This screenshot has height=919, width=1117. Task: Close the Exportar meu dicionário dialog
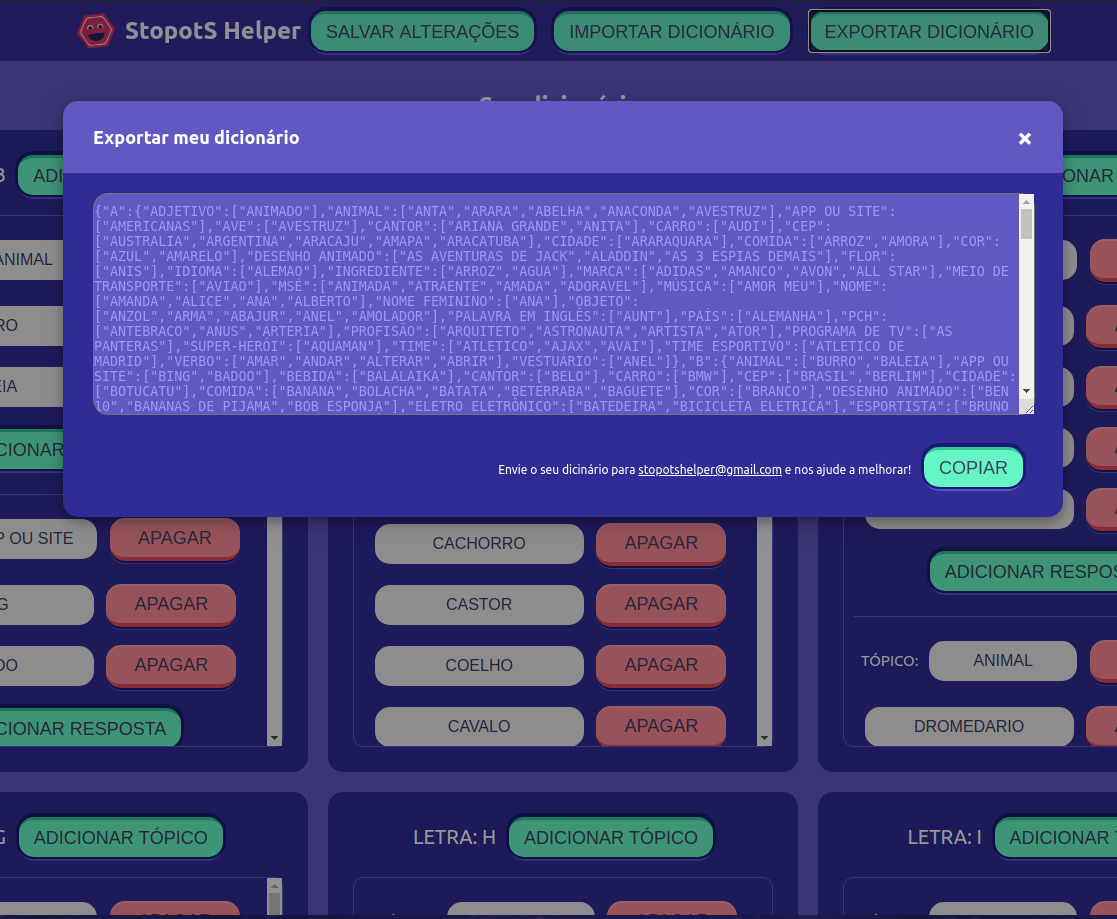1024,139
